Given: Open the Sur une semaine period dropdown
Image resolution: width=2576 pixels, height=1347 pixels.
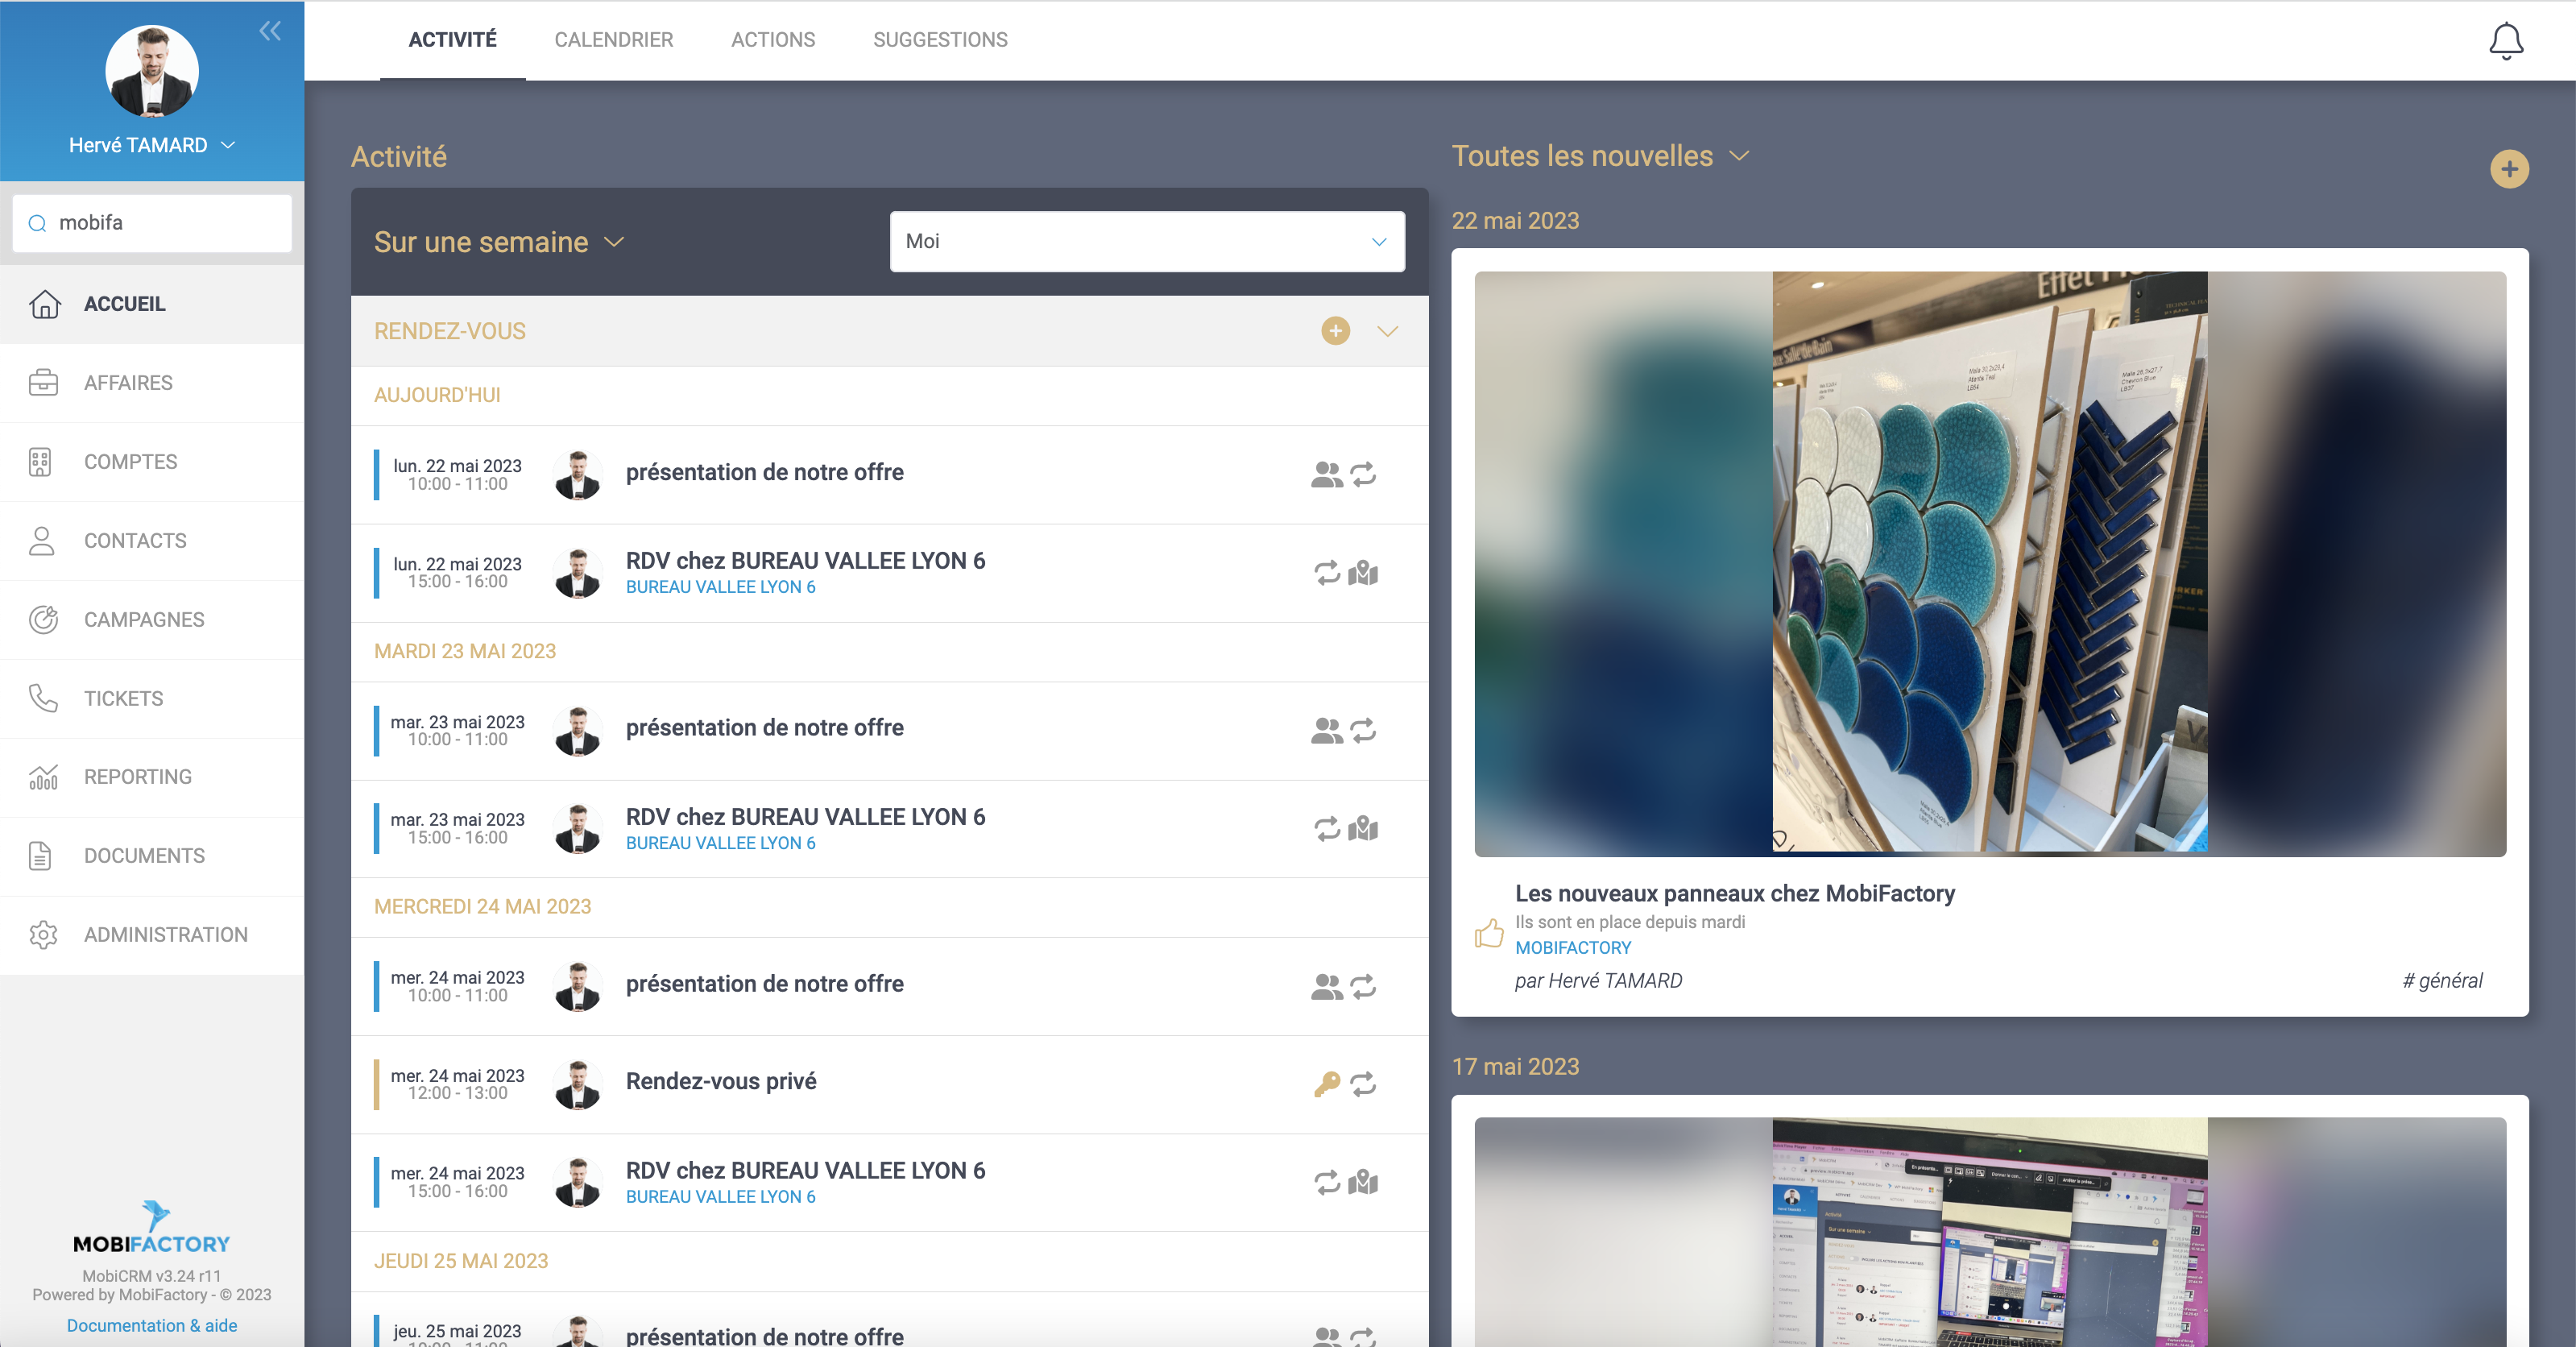Looking at the screenshot, I should (499, 242).
